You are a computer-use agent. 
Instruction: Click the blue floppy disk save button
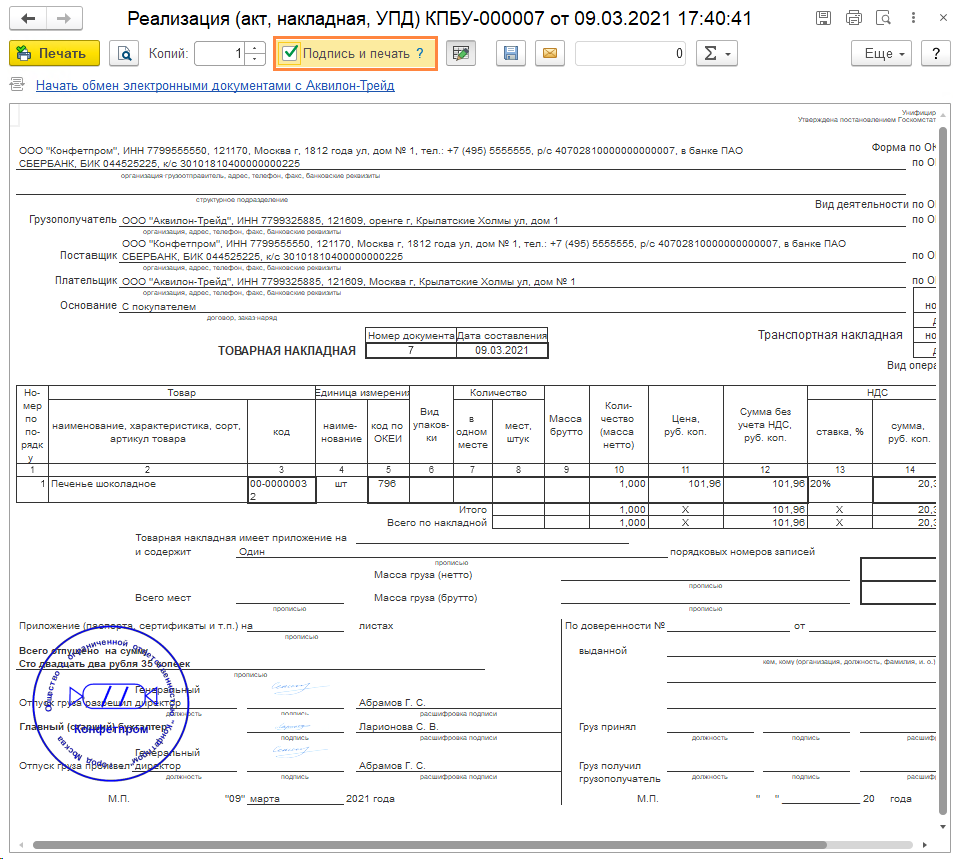click(511, 54)
